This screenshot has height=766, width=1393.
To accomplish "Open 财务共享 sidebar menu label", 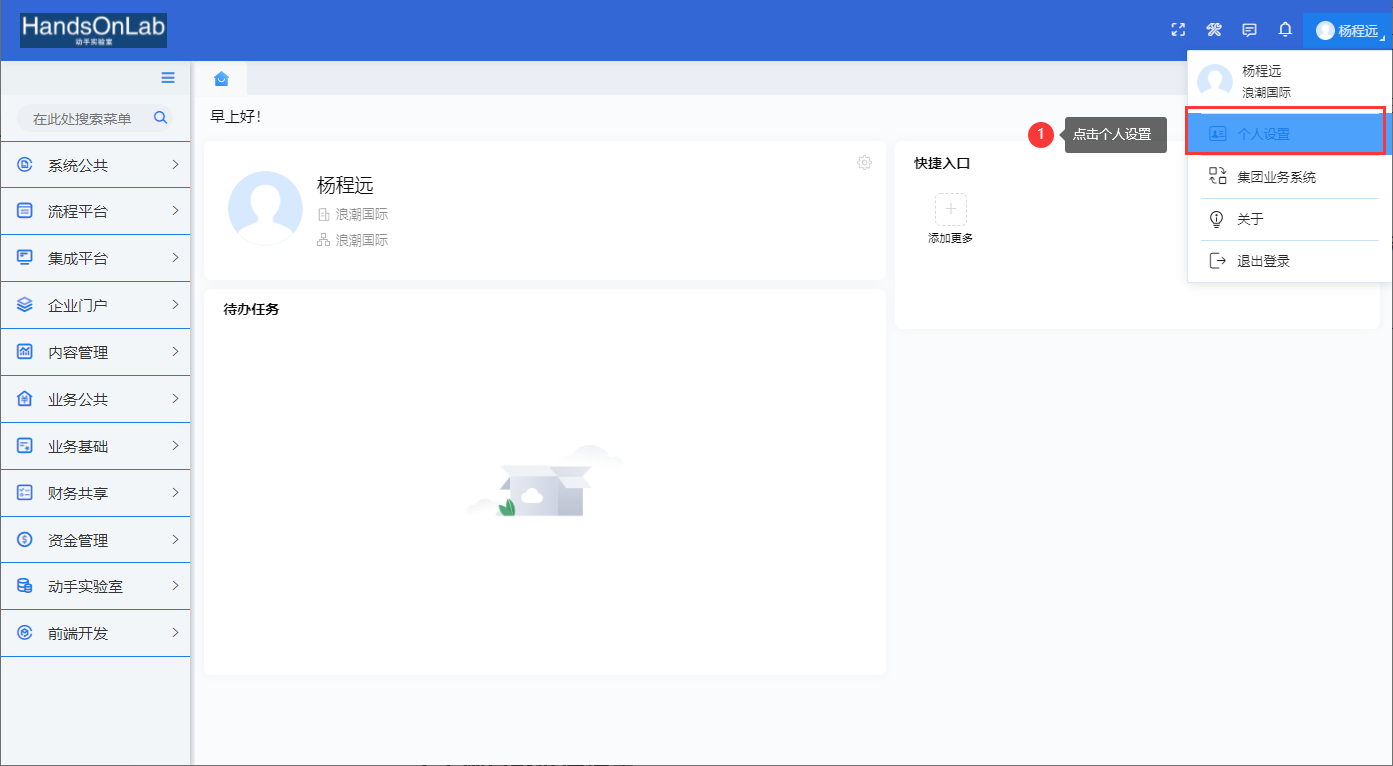I will tap(78, 493).
